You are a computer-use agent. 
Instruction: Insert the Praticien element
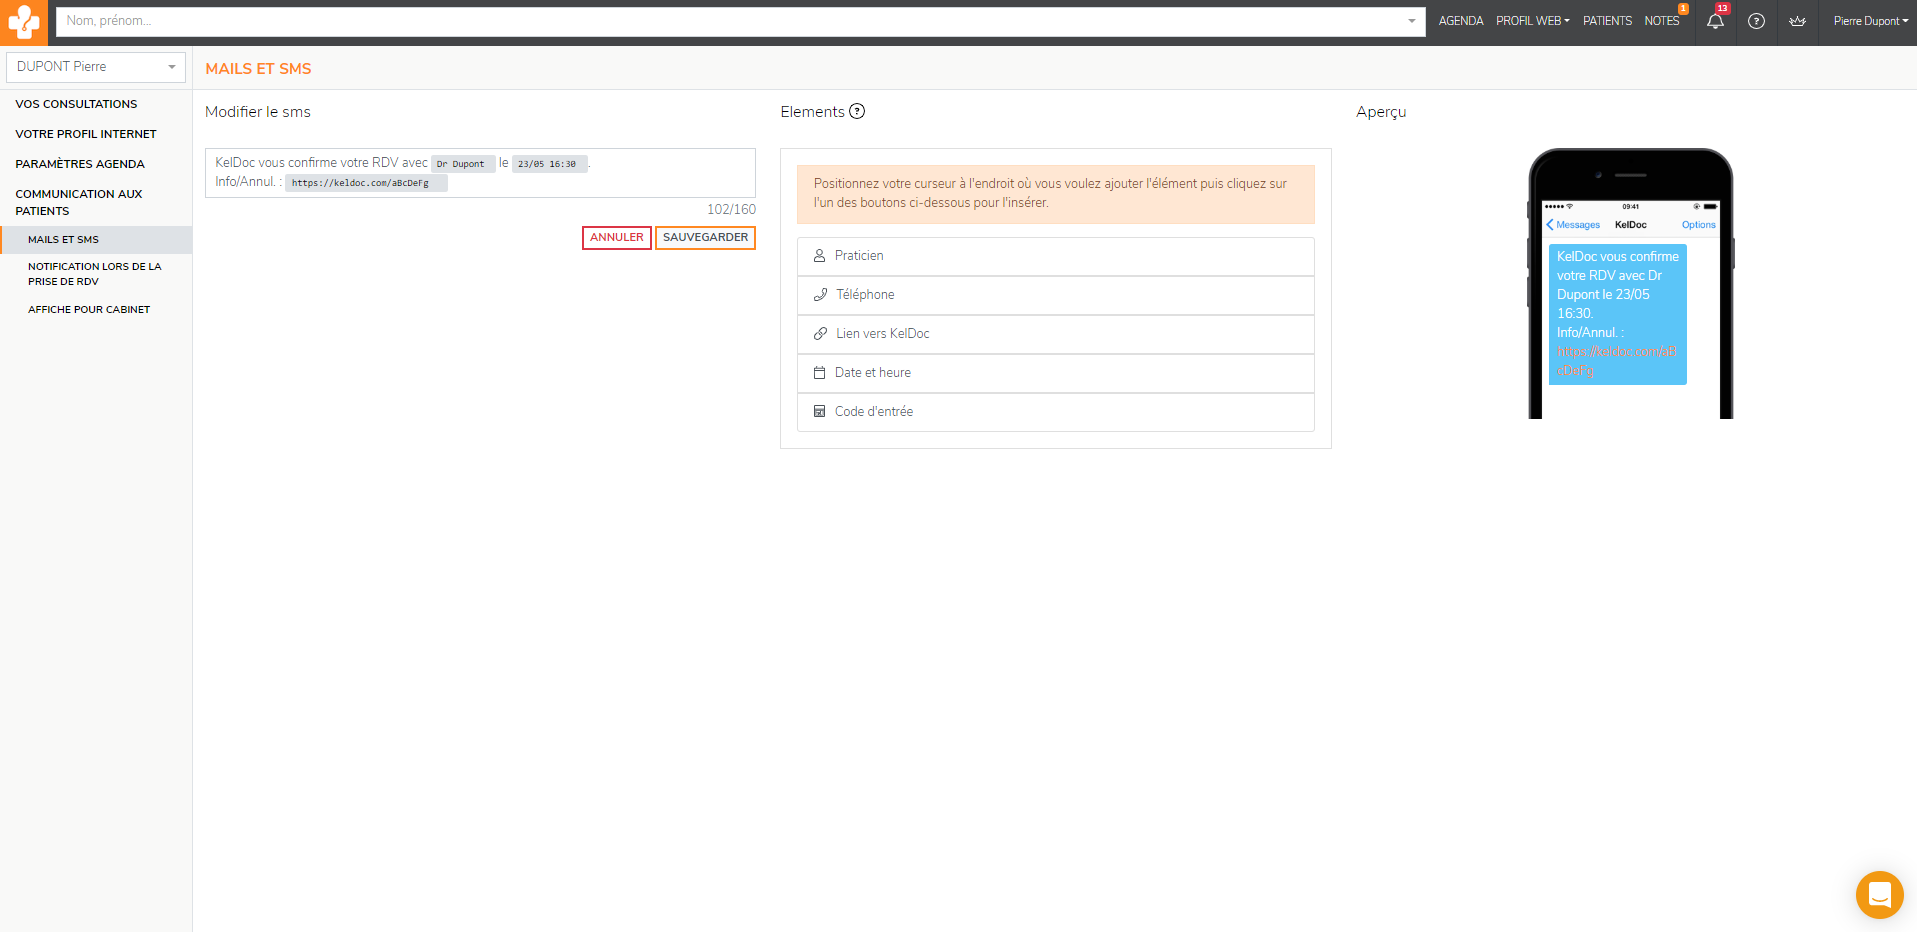click(1055, 256)
